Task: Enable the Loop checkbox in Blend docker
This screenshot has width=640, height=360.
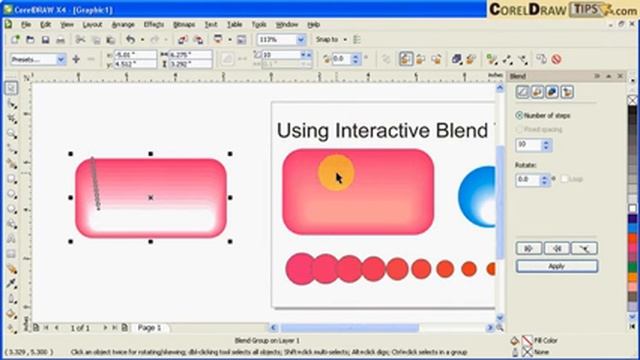Action: pos(564,179)
